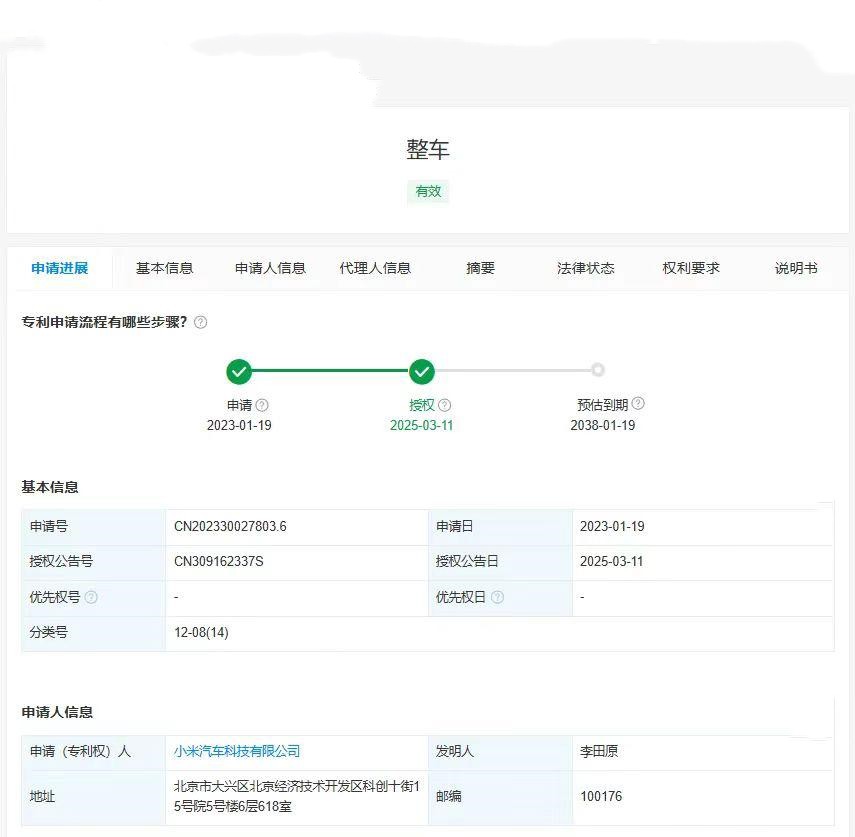Click the help icon beside 优先权号
This screenshot has height=837, width=855.
(91, 597)
